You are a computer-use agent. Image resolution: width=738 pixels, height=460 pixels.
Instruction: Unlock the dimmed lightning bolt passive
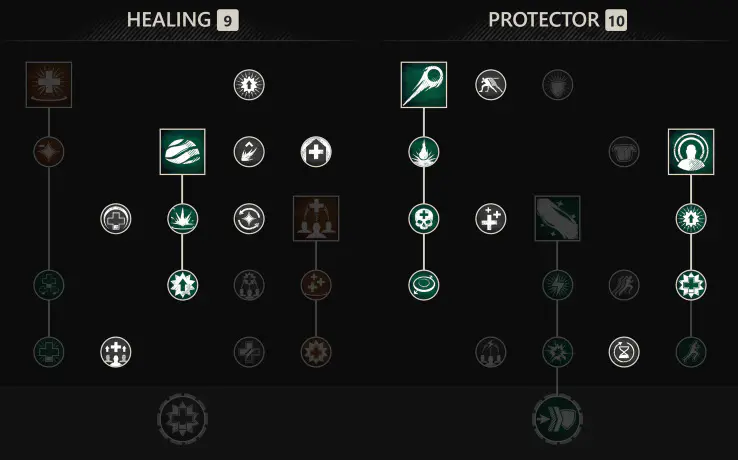click(557, 285)
